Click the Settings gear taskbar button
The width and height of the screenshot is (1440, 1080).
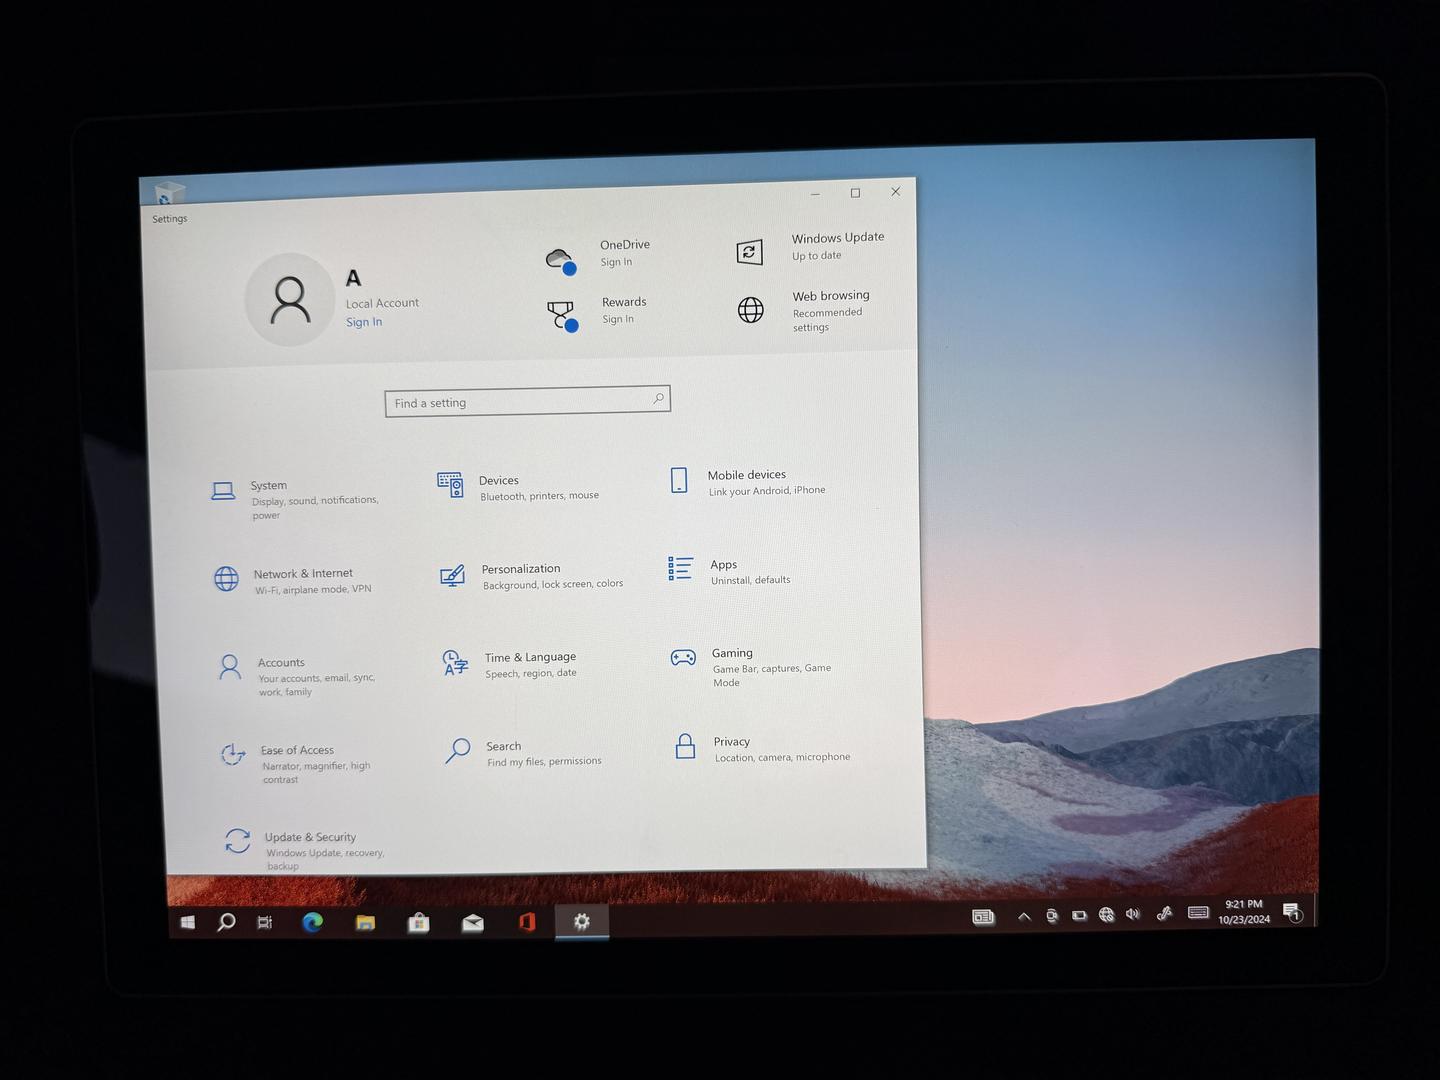[x=581, y=921]
